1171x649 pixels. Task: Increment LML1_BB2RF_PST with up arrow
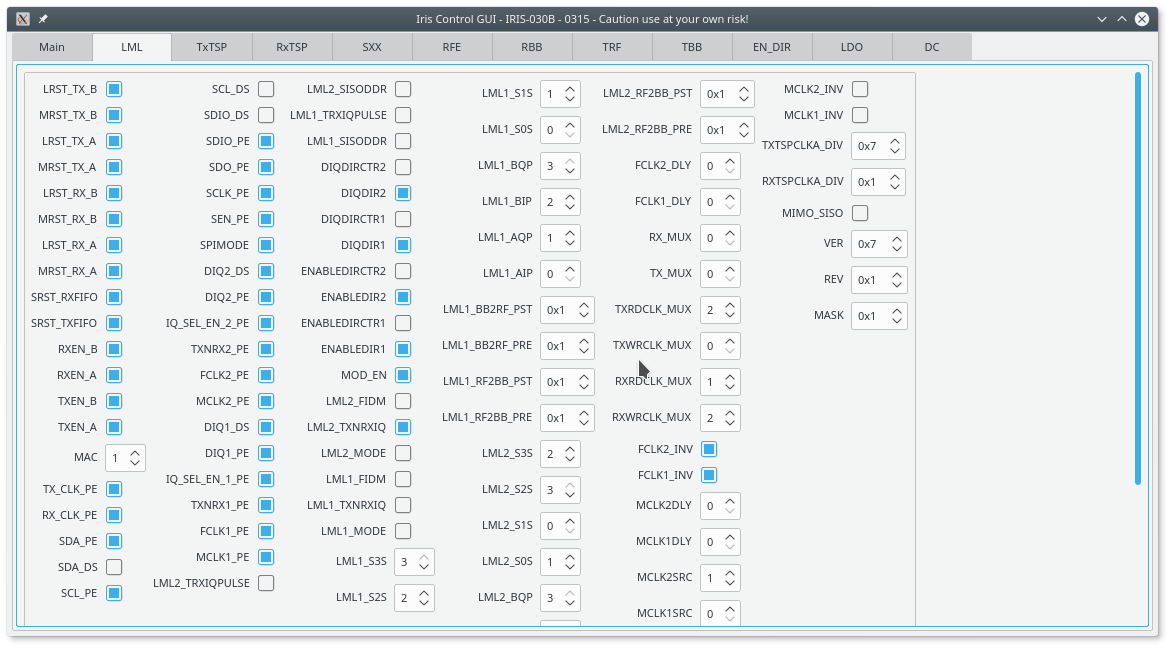click(x=584, y=305)
